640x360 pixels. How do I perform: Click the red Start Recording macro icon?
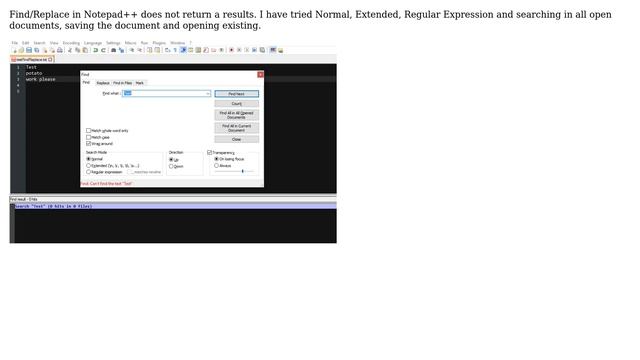point(231,50)
